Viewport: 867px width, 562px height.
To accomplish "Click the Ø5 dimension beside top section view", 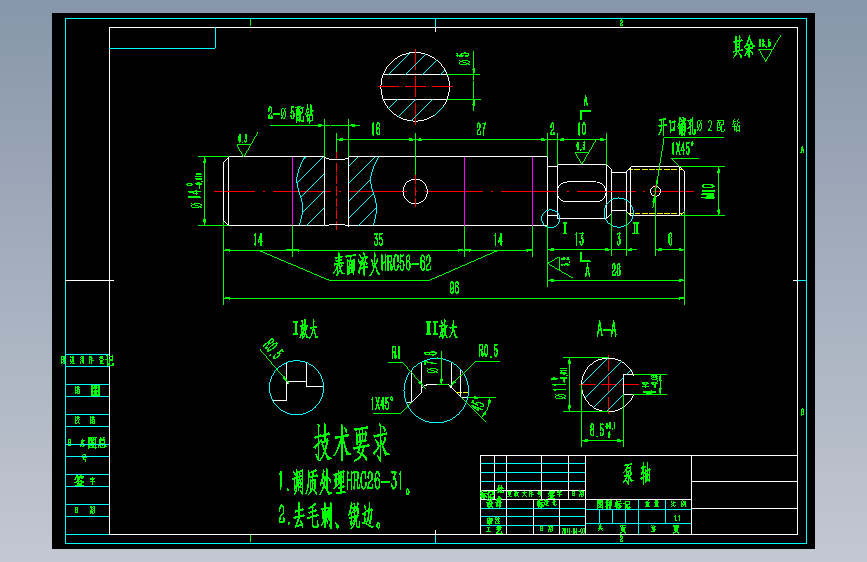I will (464, 58).
